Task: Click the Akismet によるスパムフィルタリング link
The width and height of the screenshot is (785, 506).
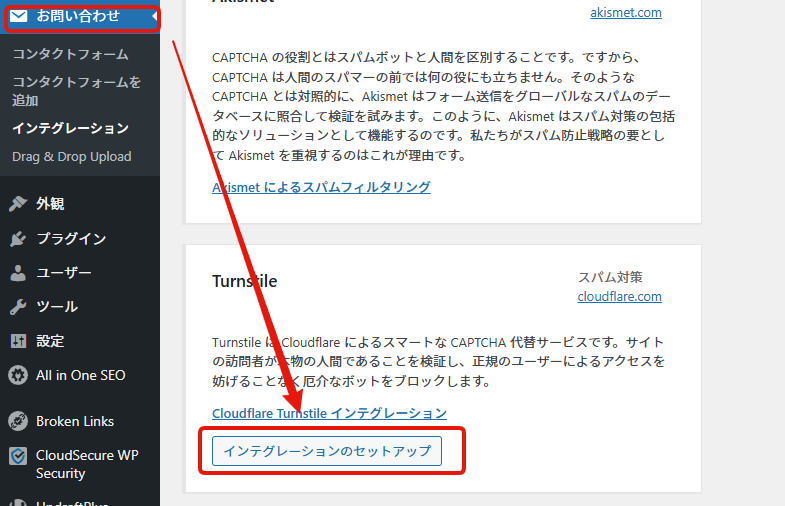Action: pos(321,187)
